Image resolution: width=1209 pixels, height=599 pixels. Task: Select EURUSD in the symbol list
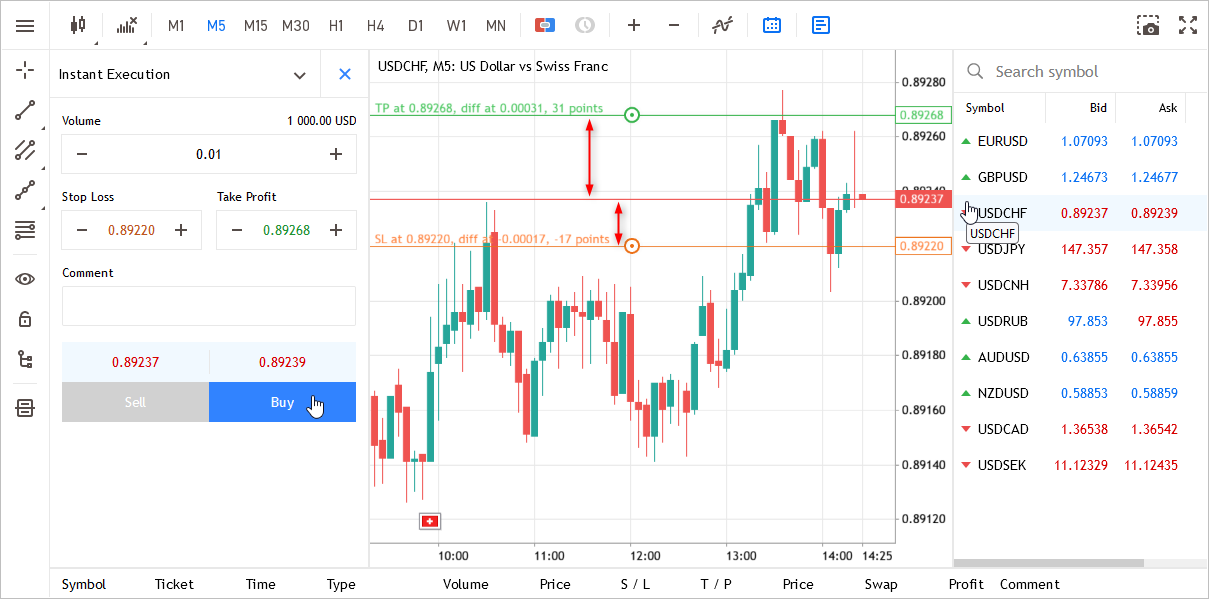click(1002, 141)
